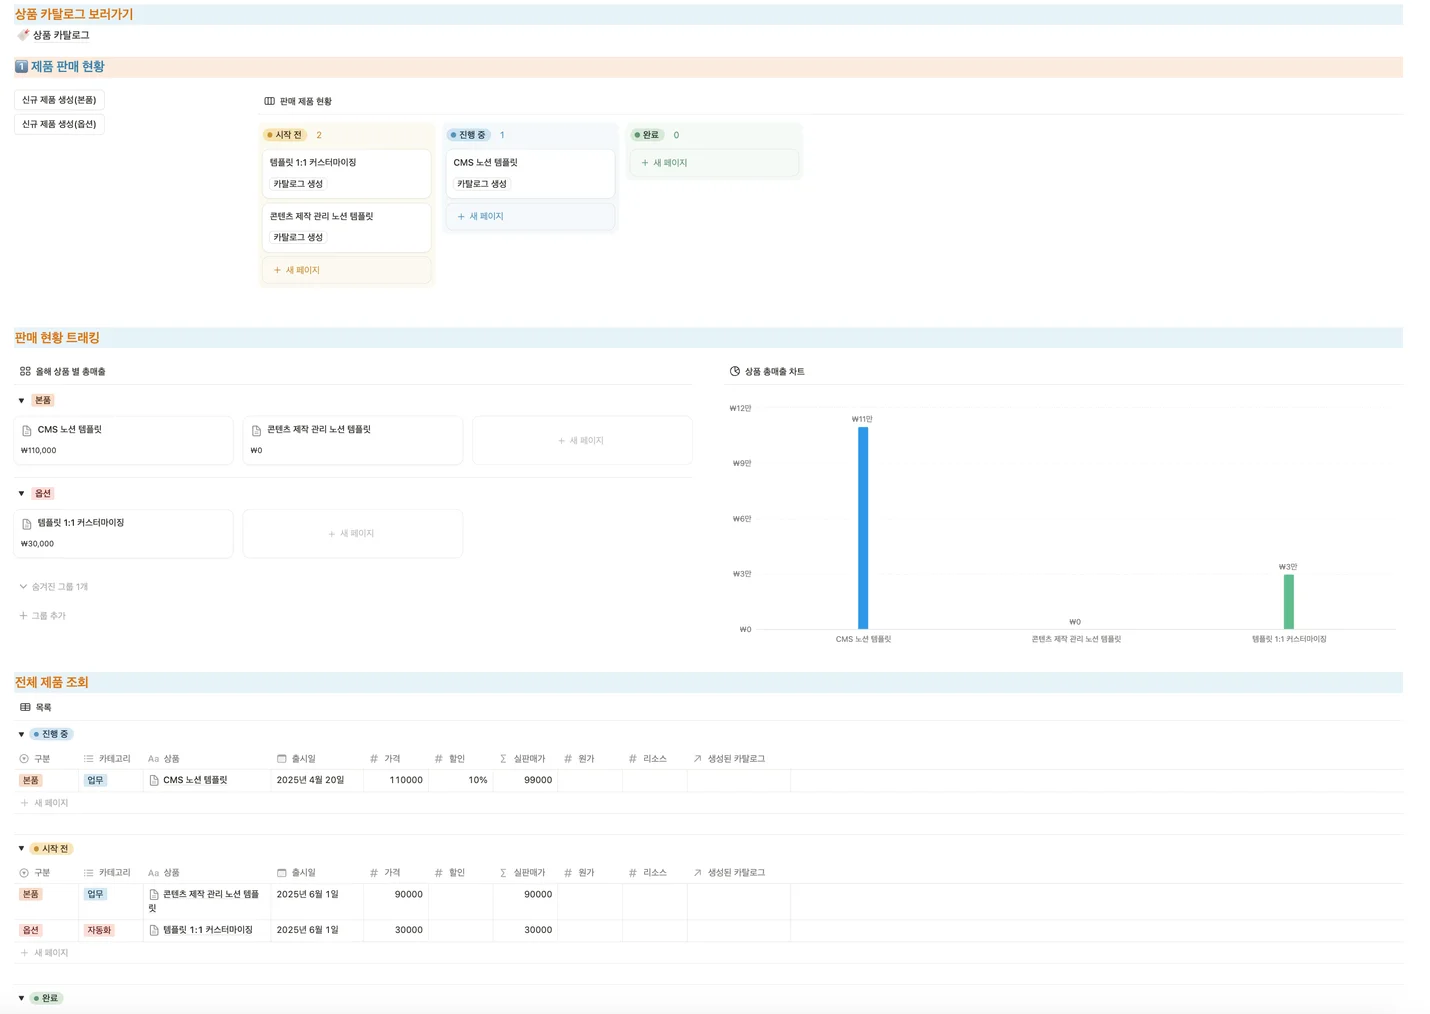This screenshot has width=1430, height=1014.
Task: Click page icon on 템플릿 1:1 커스터마이징 gallery card
Action: coord(27,523)
